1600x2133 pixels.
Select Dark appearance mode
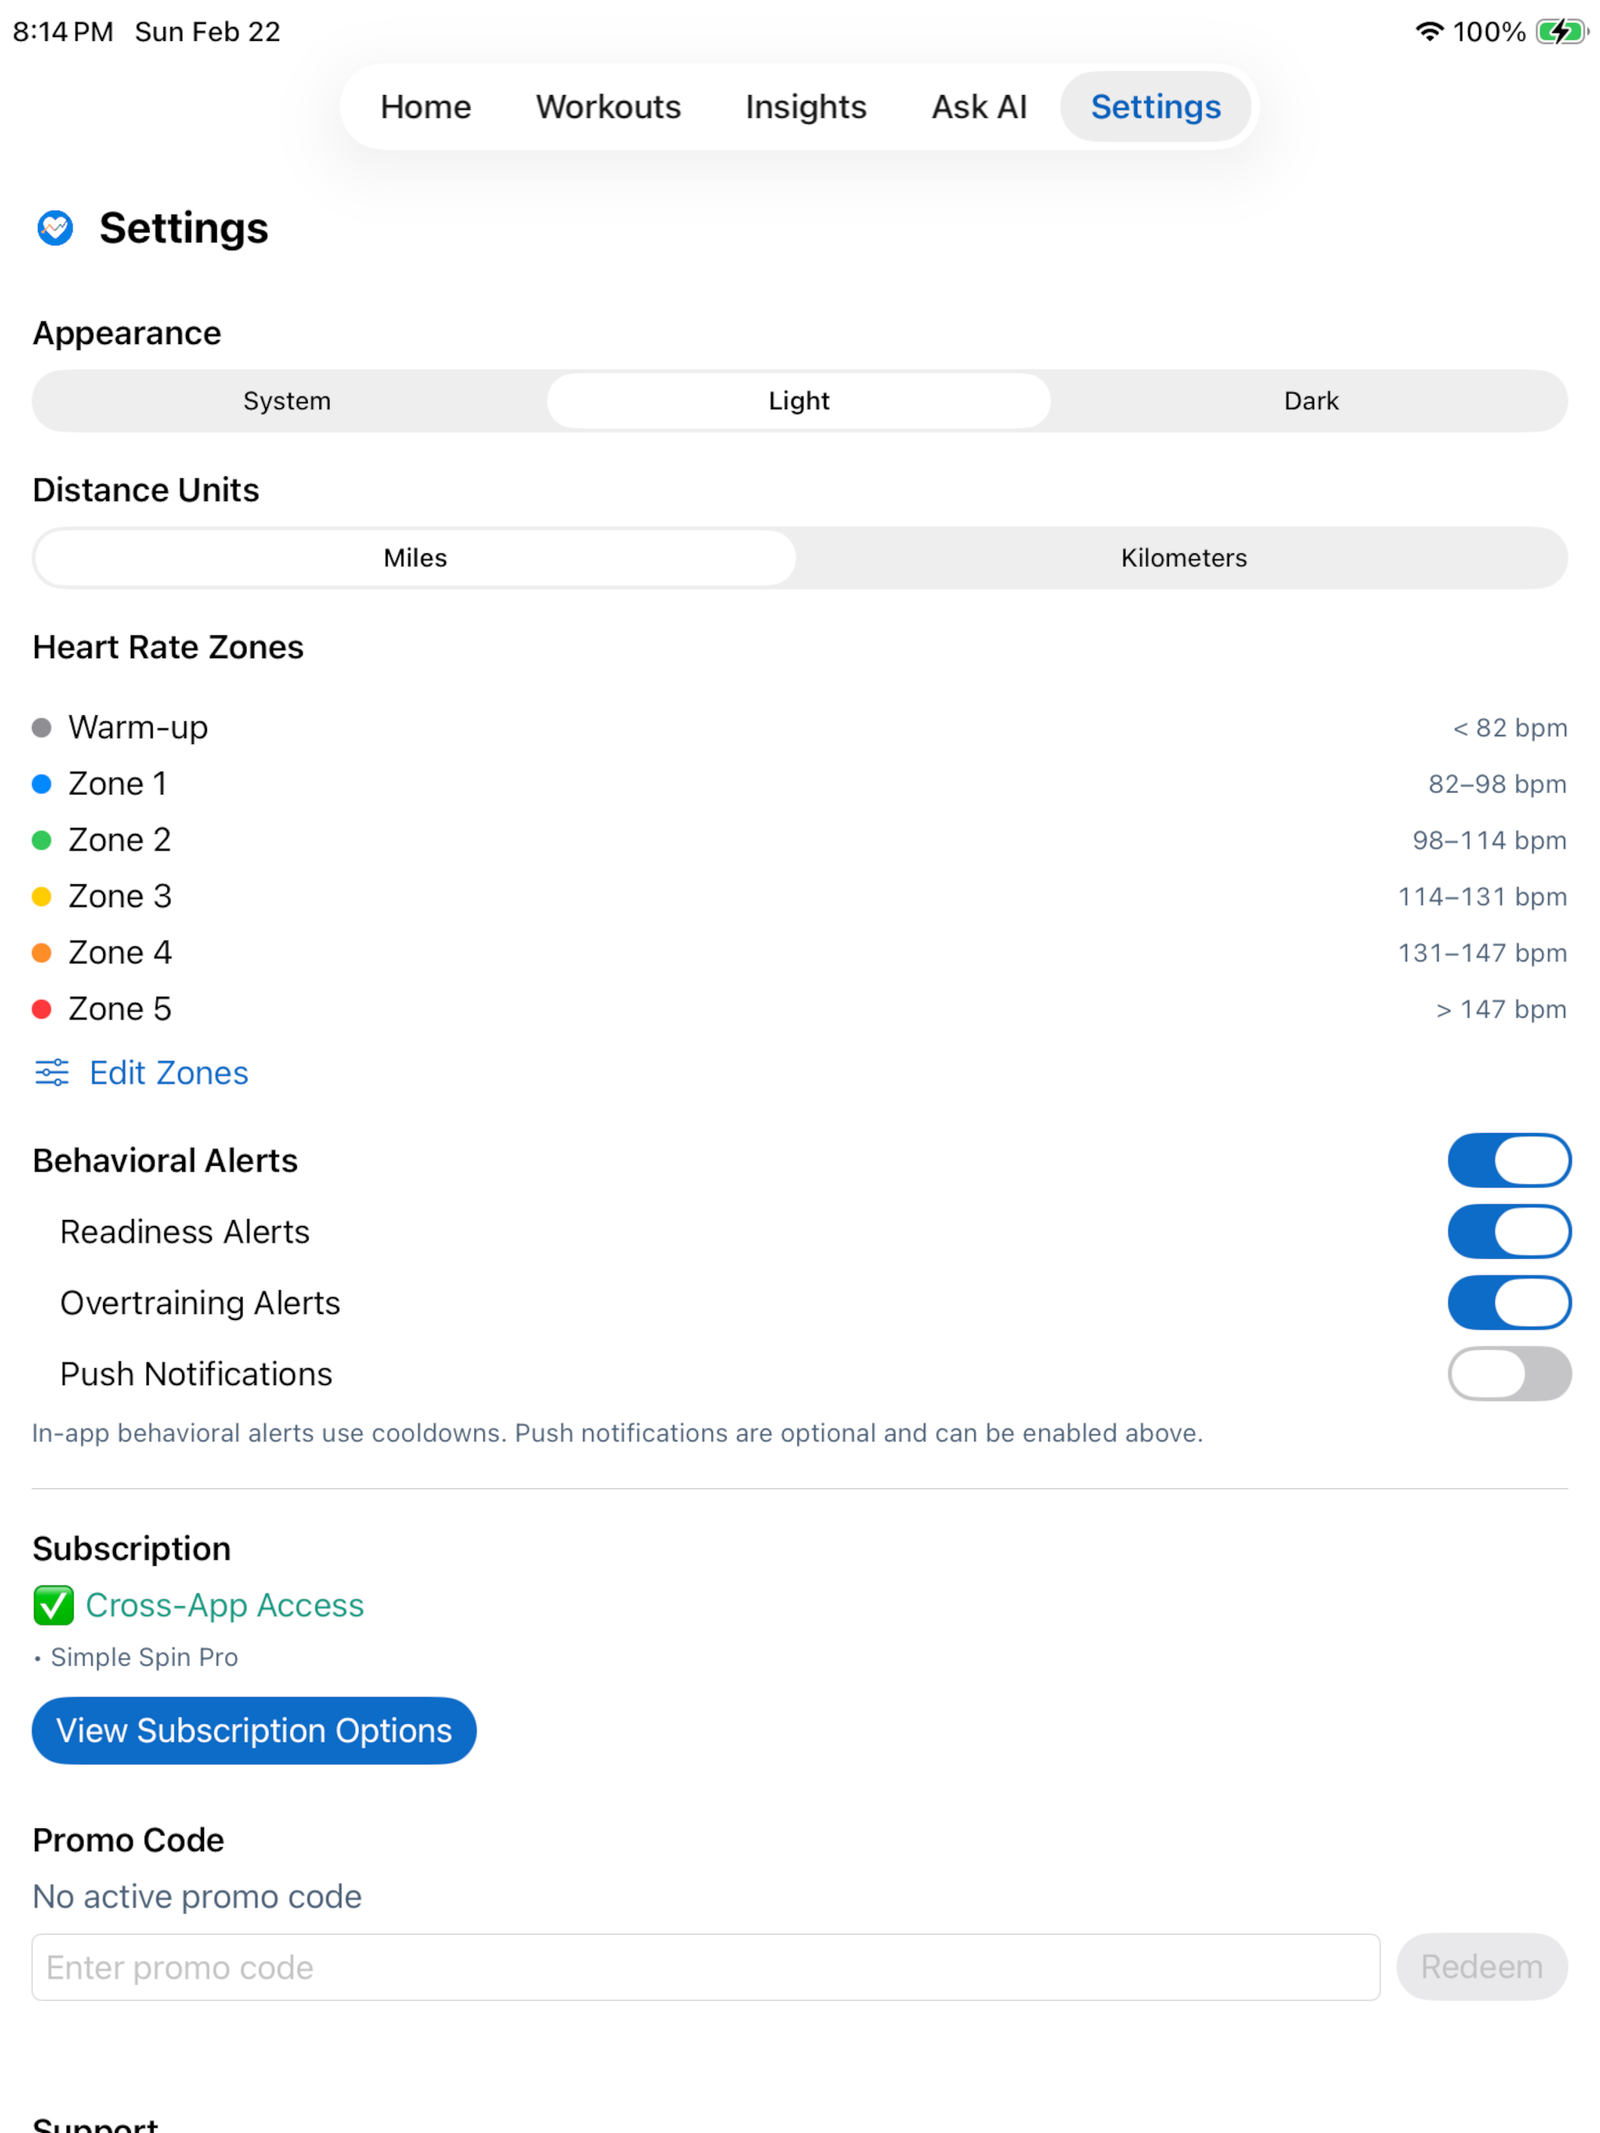pyautogui.click(x=1310, y=400)
